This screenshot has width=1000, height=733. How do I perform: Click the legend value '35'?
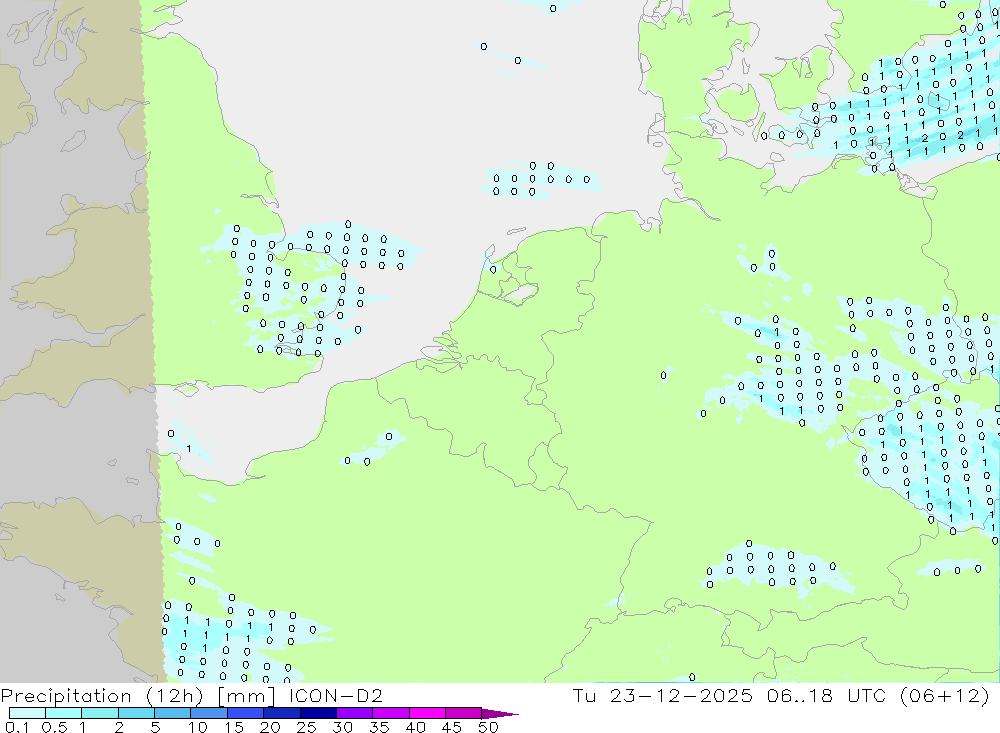379,727
